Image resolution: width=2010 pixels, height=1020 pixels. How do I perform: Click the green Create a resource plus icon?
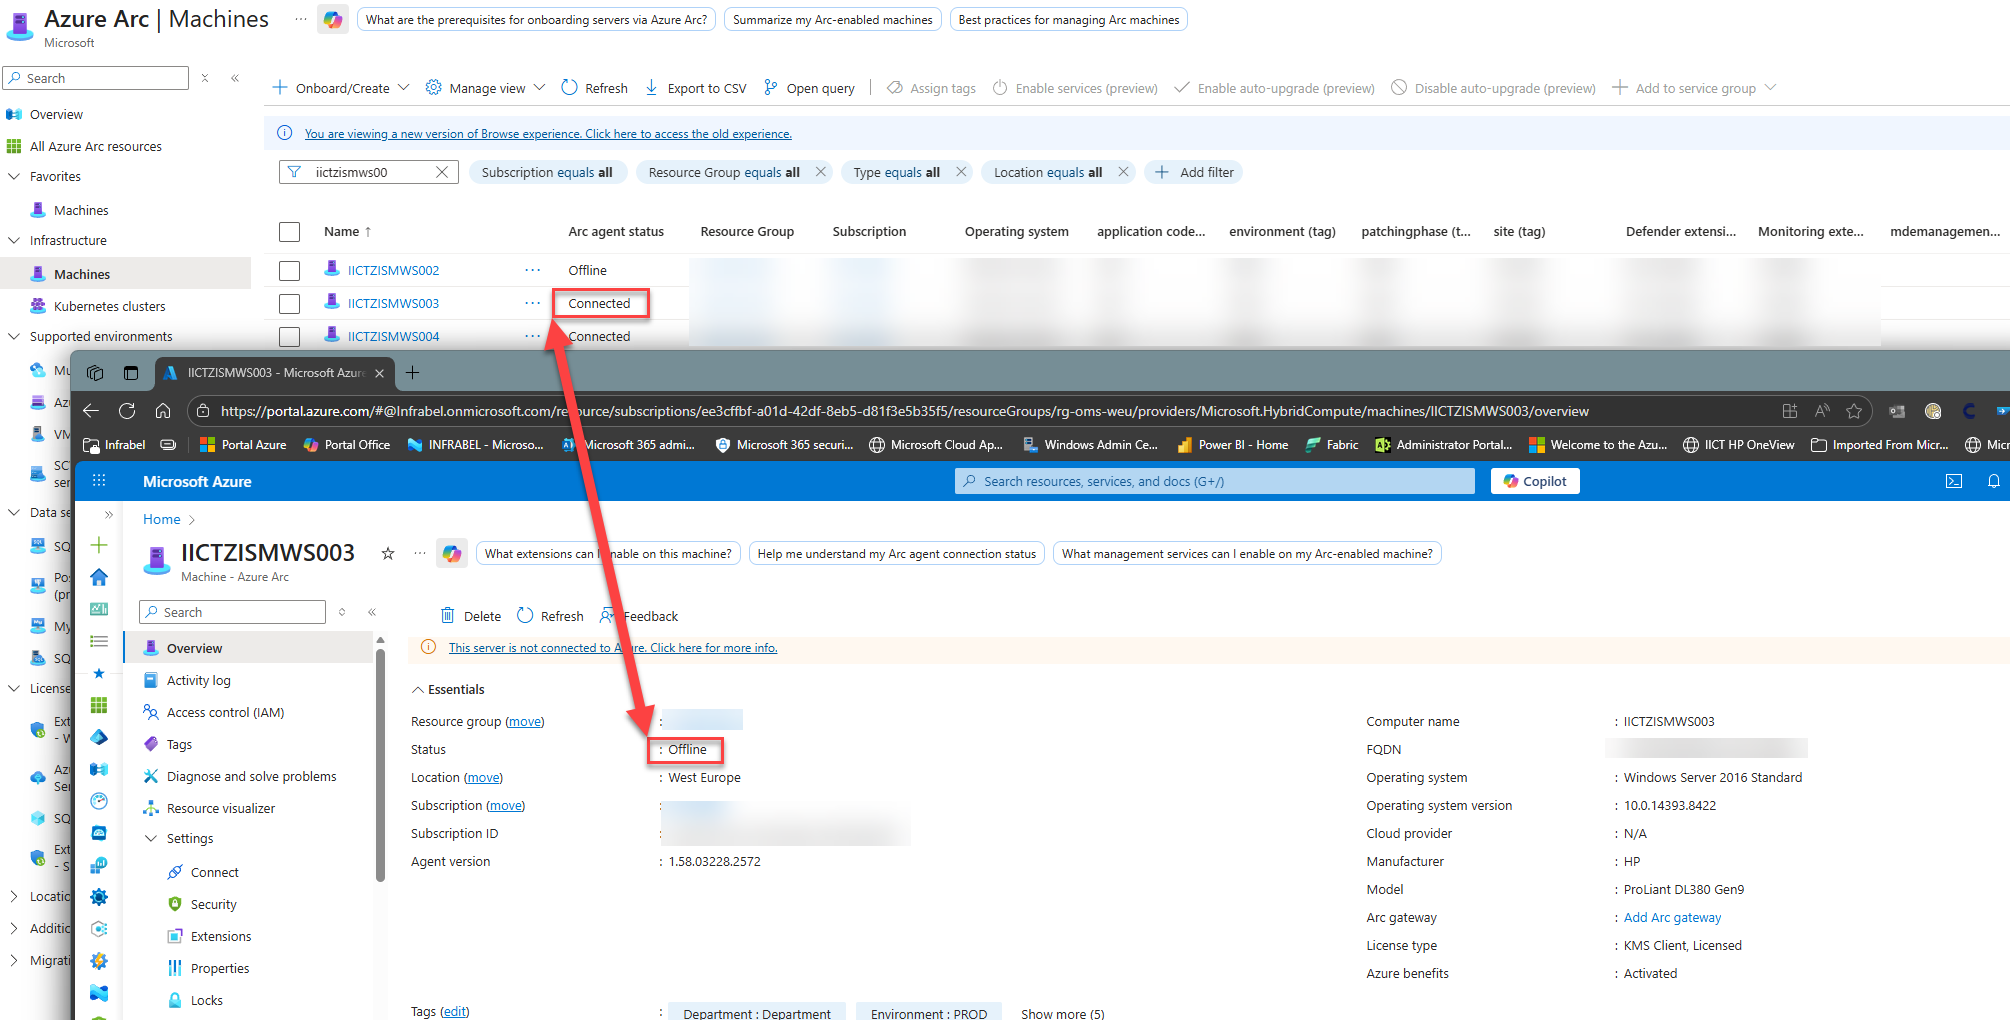(99, 545)
